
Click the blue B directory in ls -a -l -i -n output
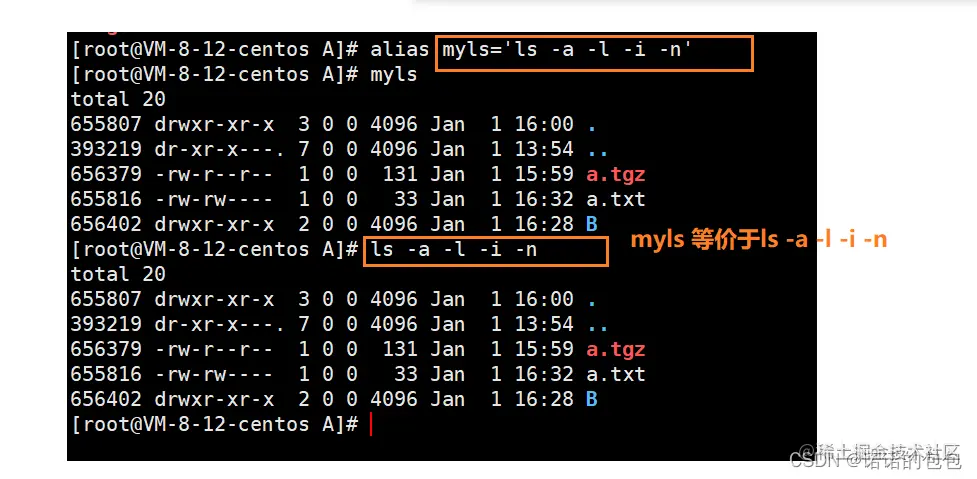[x=592, y=399]
